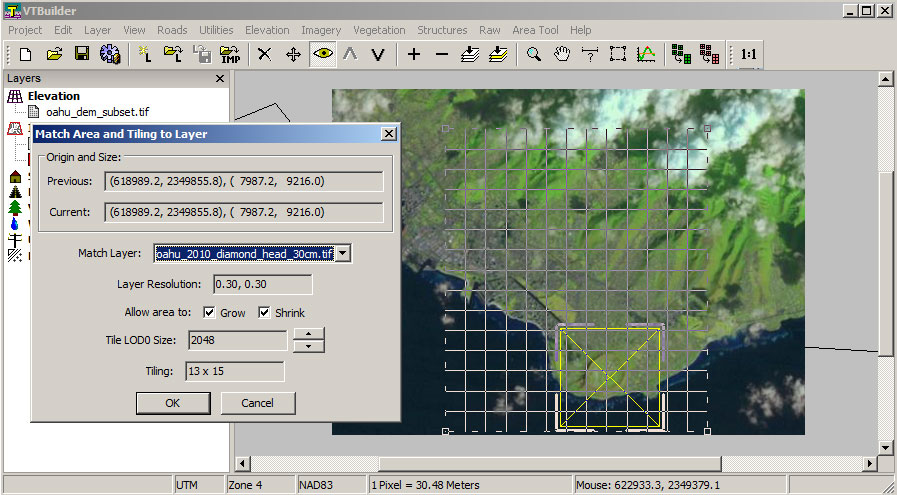Click the green tile grid export icon
Screen dimensions: 897x495
tap(681, 54)
